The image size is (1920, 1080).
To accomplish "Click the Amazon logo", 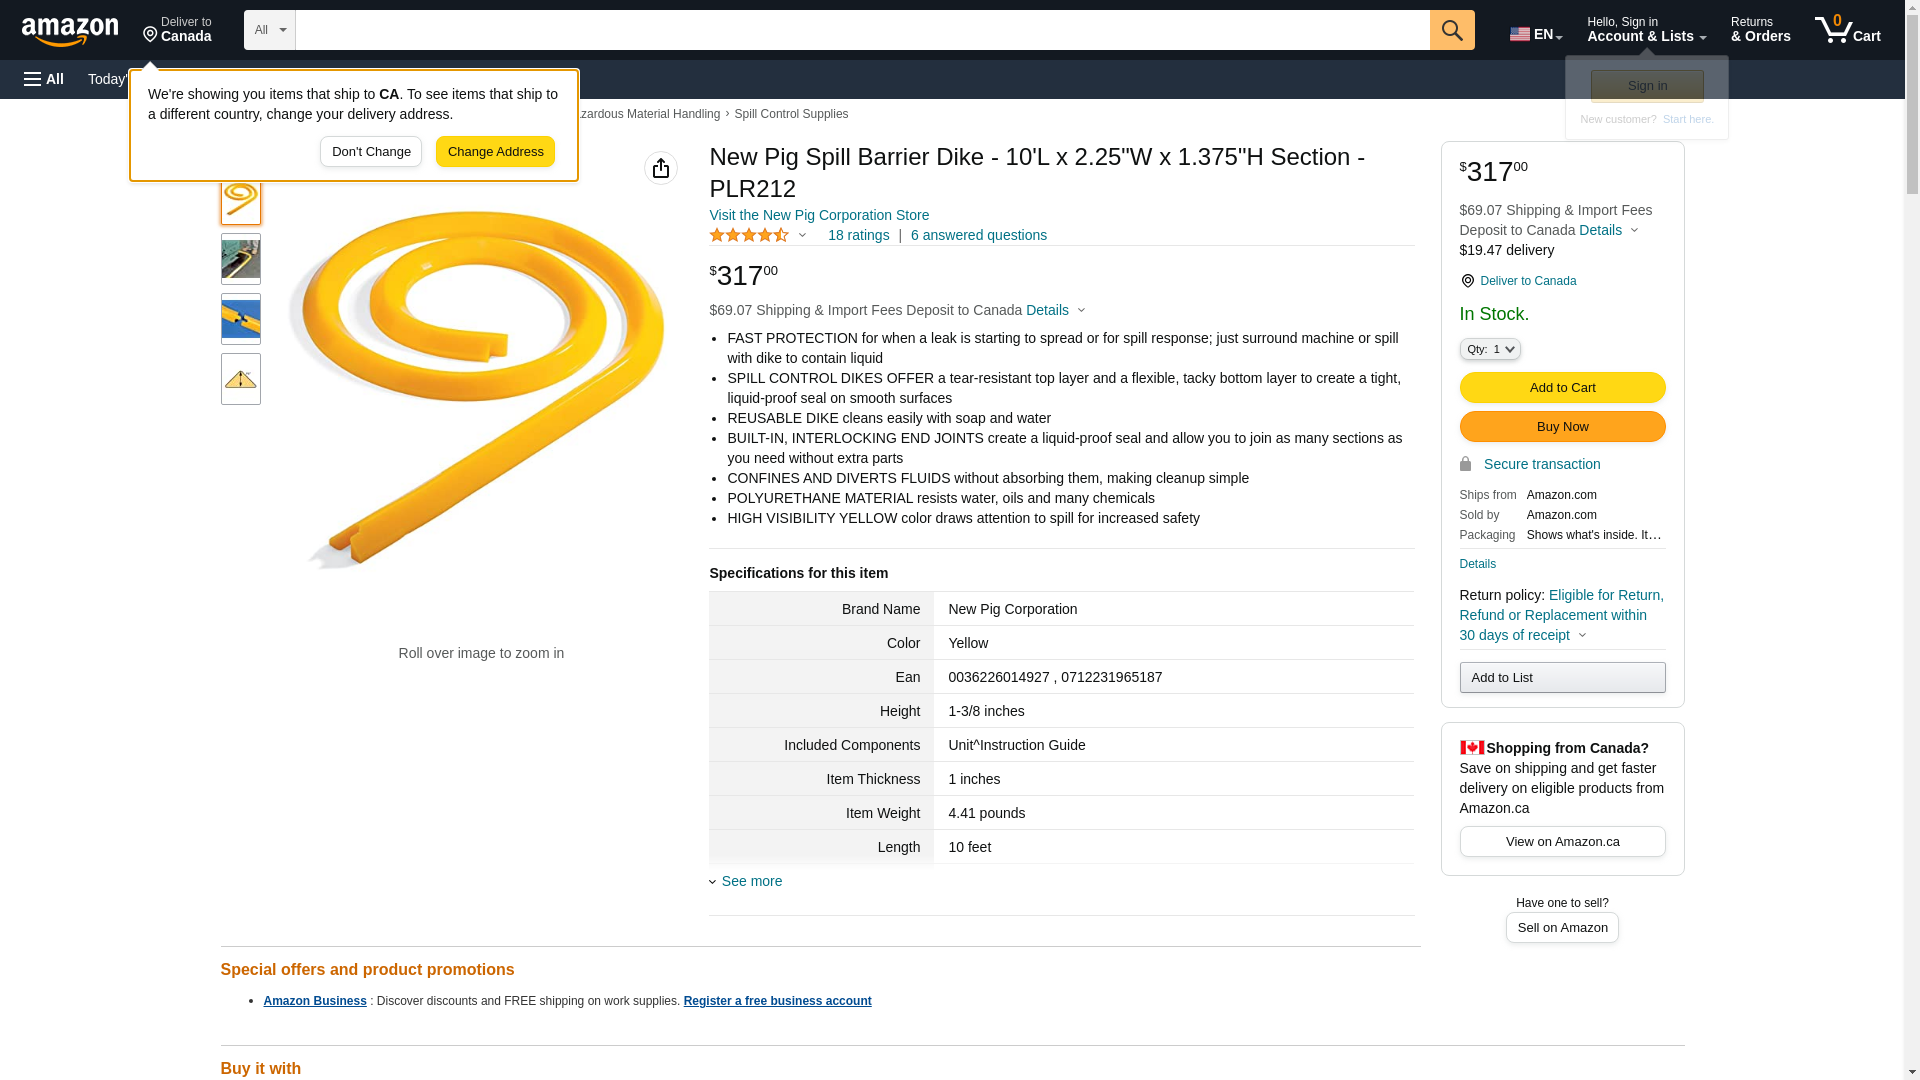I will point(70,32).
